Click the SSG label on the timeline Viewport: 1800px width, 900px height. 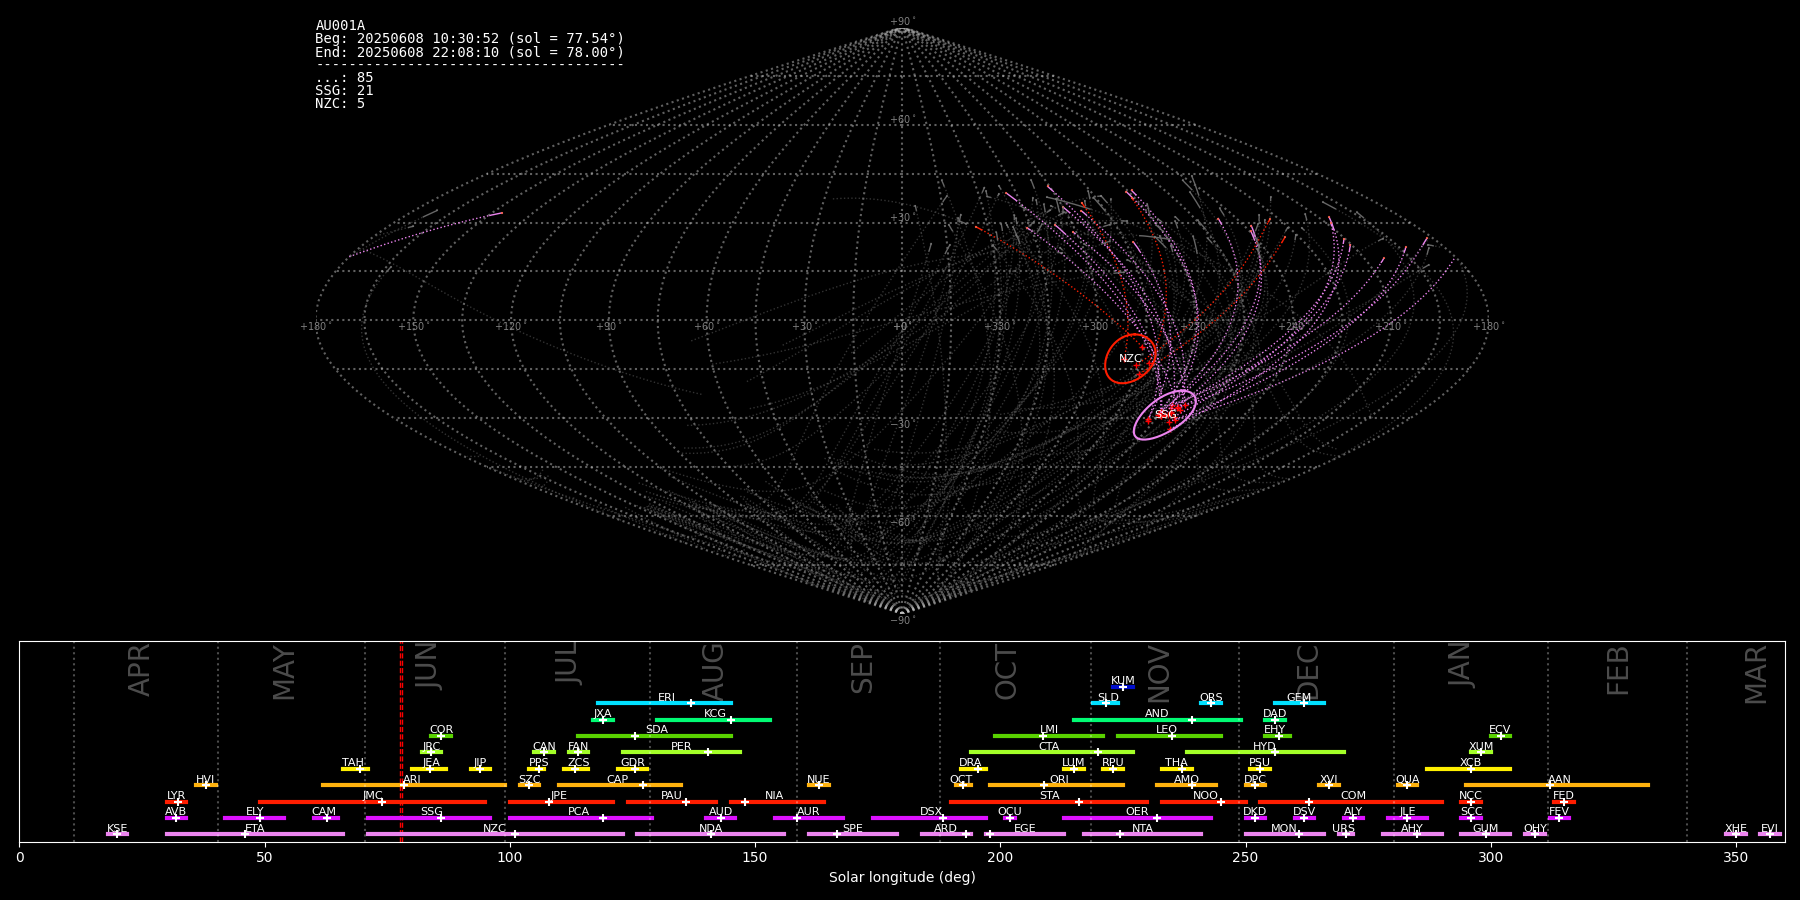click(431, 812)
